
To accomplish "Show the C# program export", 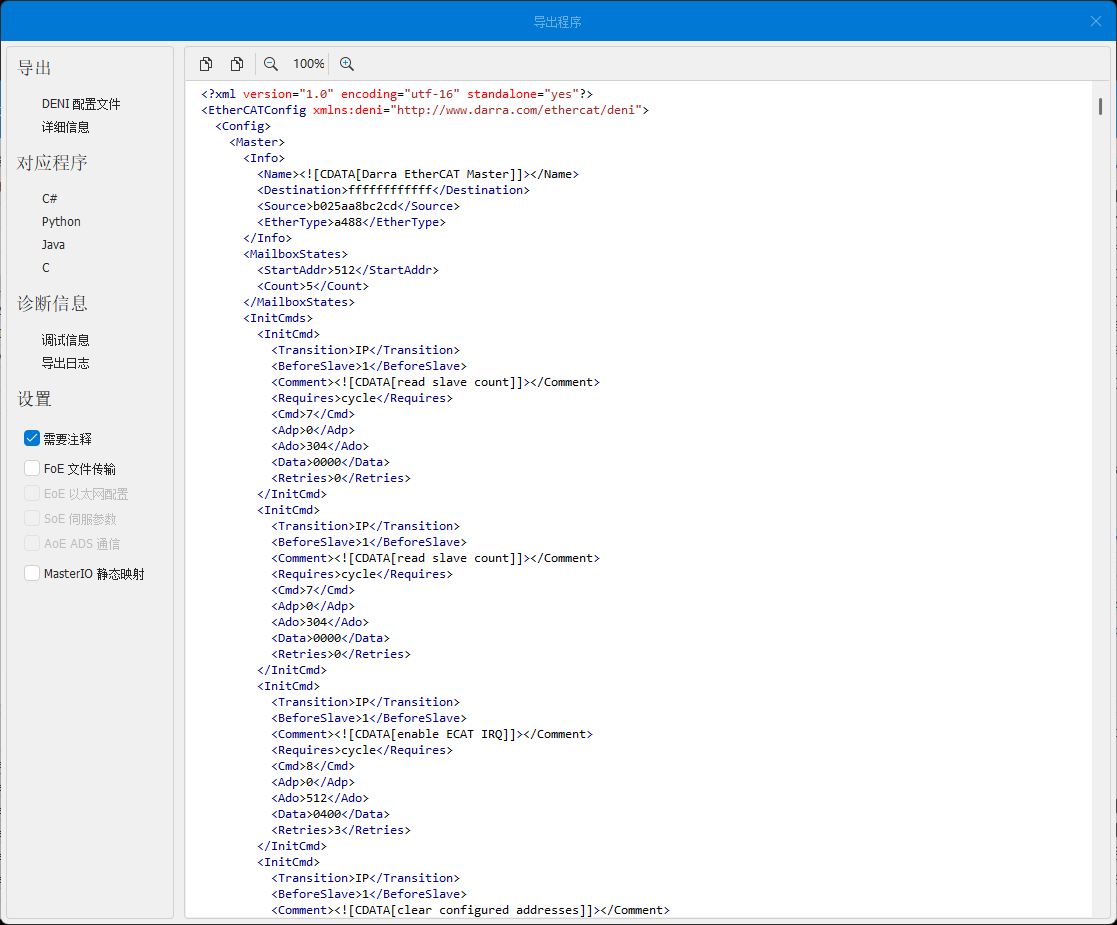I will 50,199.
